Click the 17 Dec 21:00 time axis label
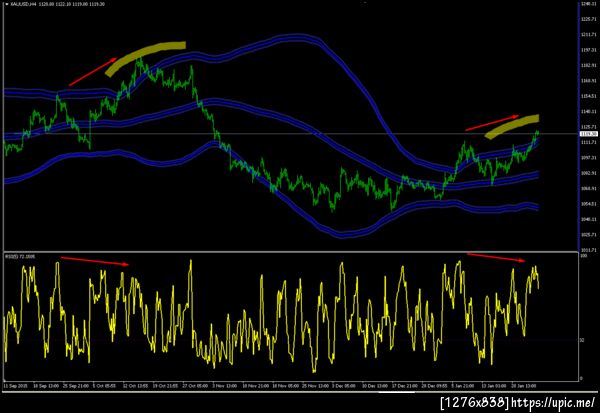Image resolution: width=600 pixels, height=413 pixels. coord(404,386)
